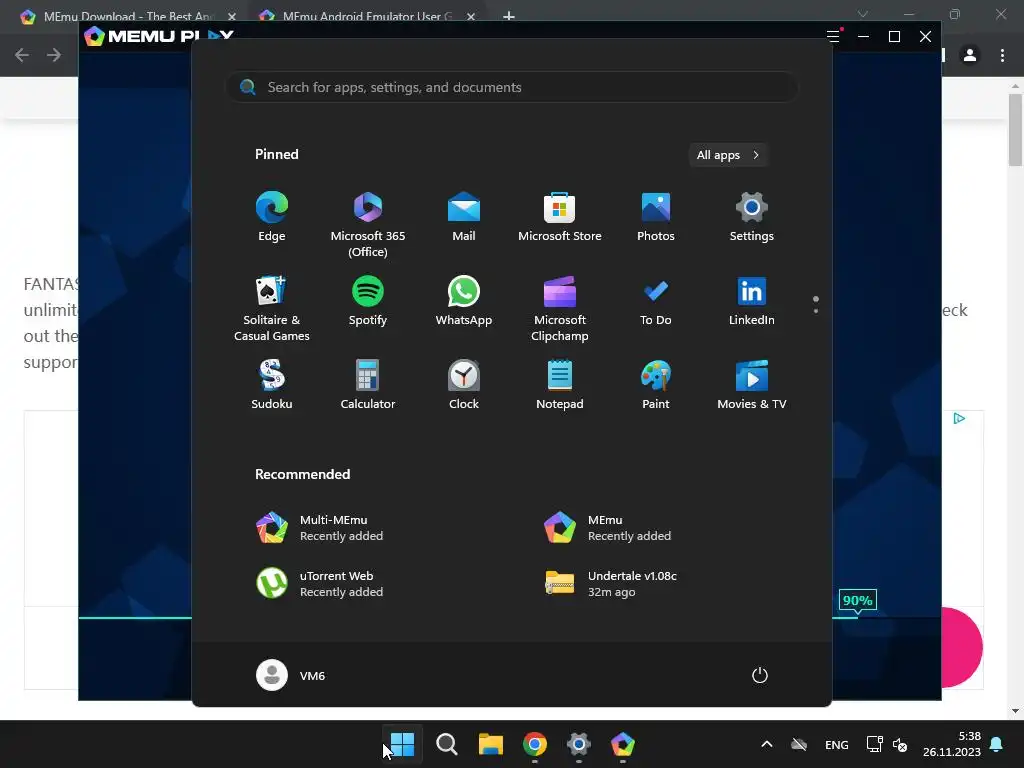Launch the Photos app
1024x768 pixels.
coord(656,217)
